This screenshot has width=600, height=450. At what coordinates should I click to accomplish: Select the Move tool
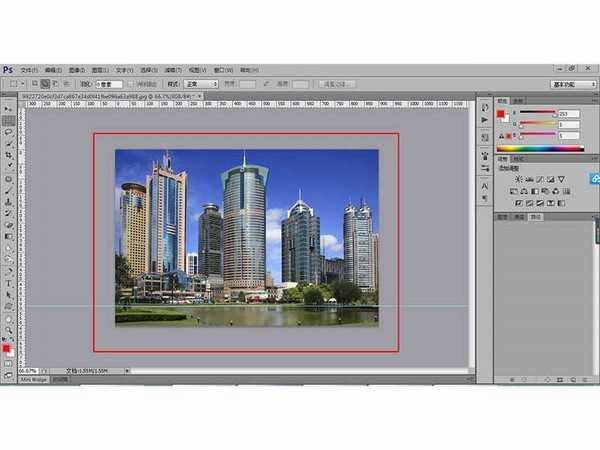click(9, 107)
